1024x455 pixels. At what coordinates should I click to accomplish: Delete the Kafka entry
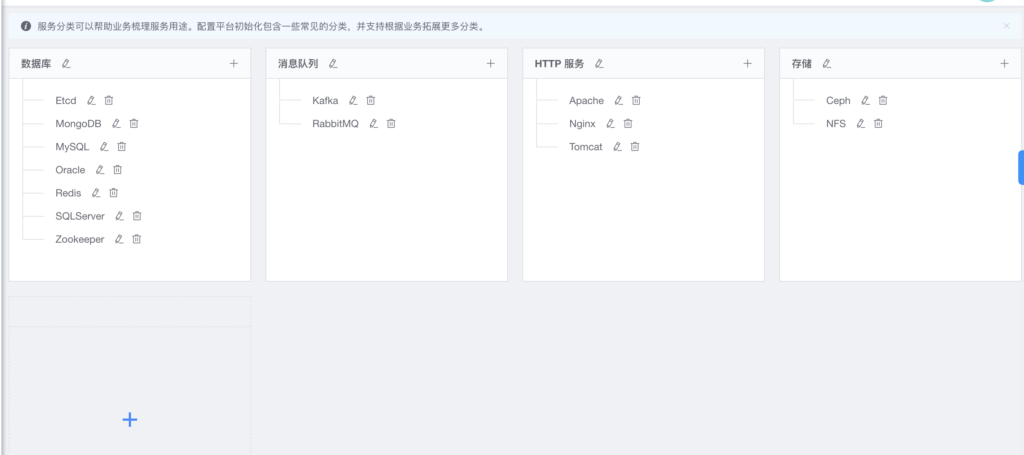[x=371, y=101]
